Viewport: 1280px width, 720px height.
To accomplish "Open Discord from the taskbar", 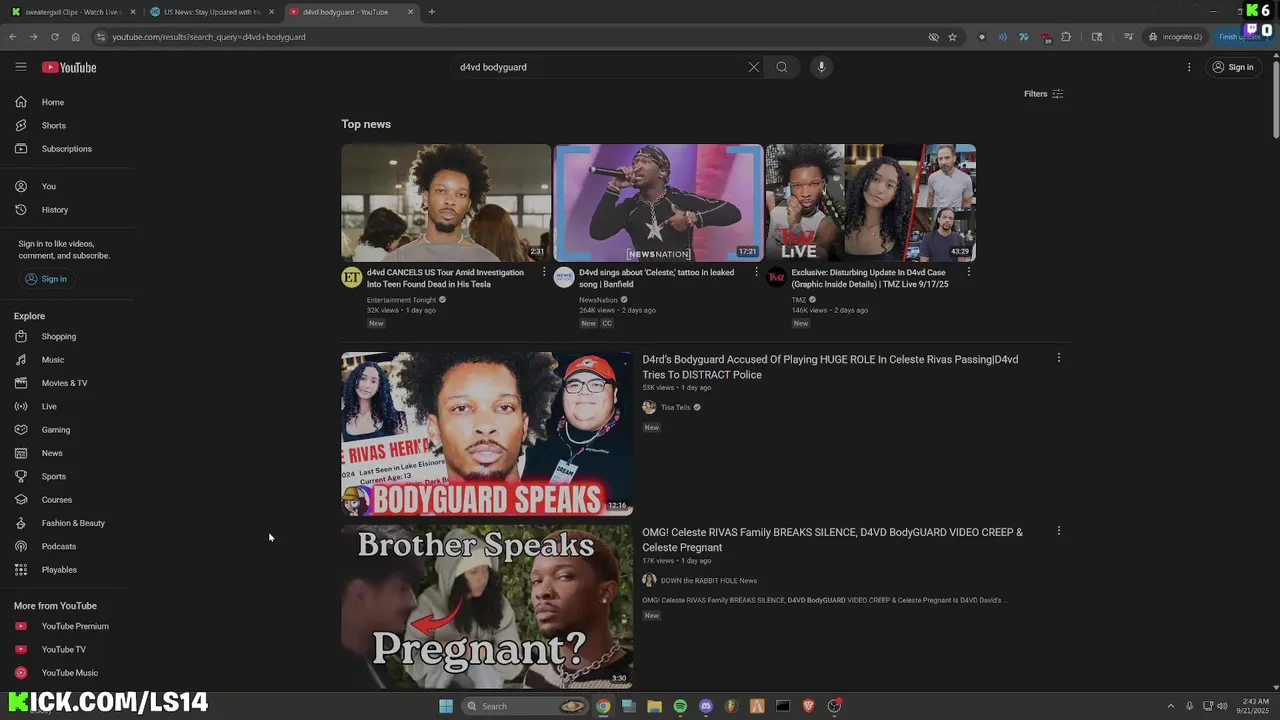I will click(706, 706).
